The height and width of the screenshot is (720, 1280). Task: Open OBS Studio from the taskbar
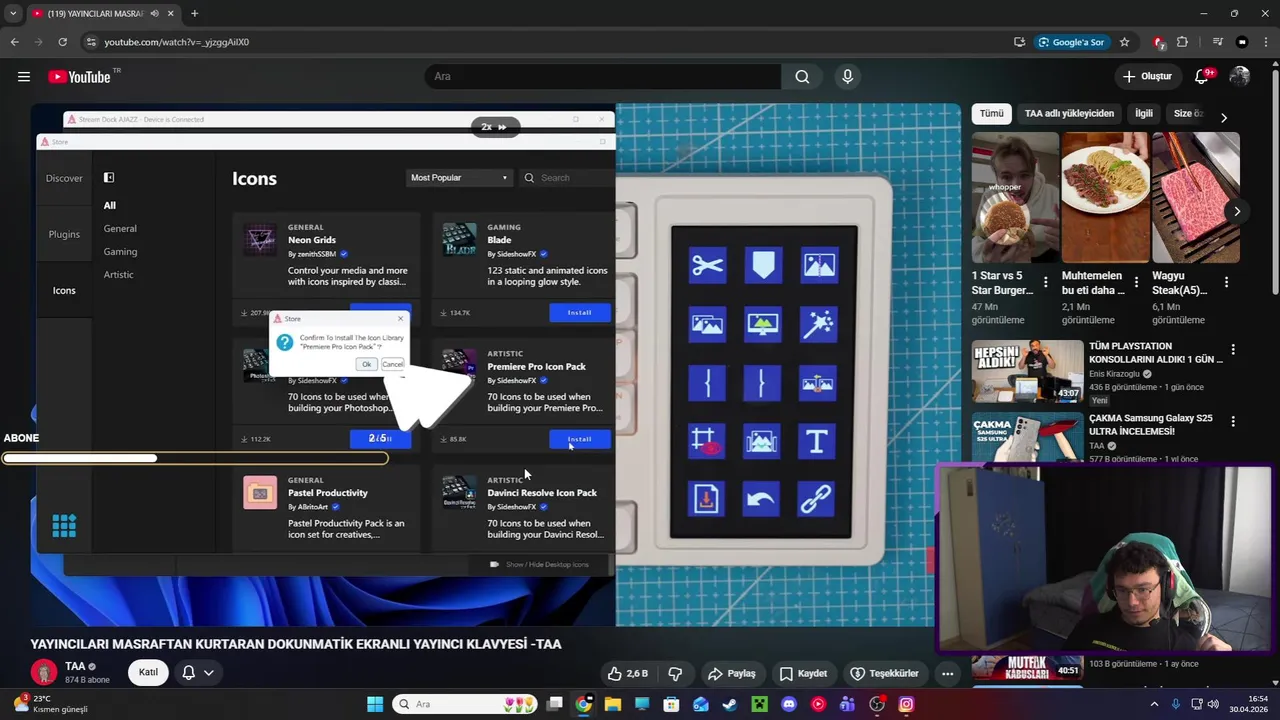tap(877, 704)
